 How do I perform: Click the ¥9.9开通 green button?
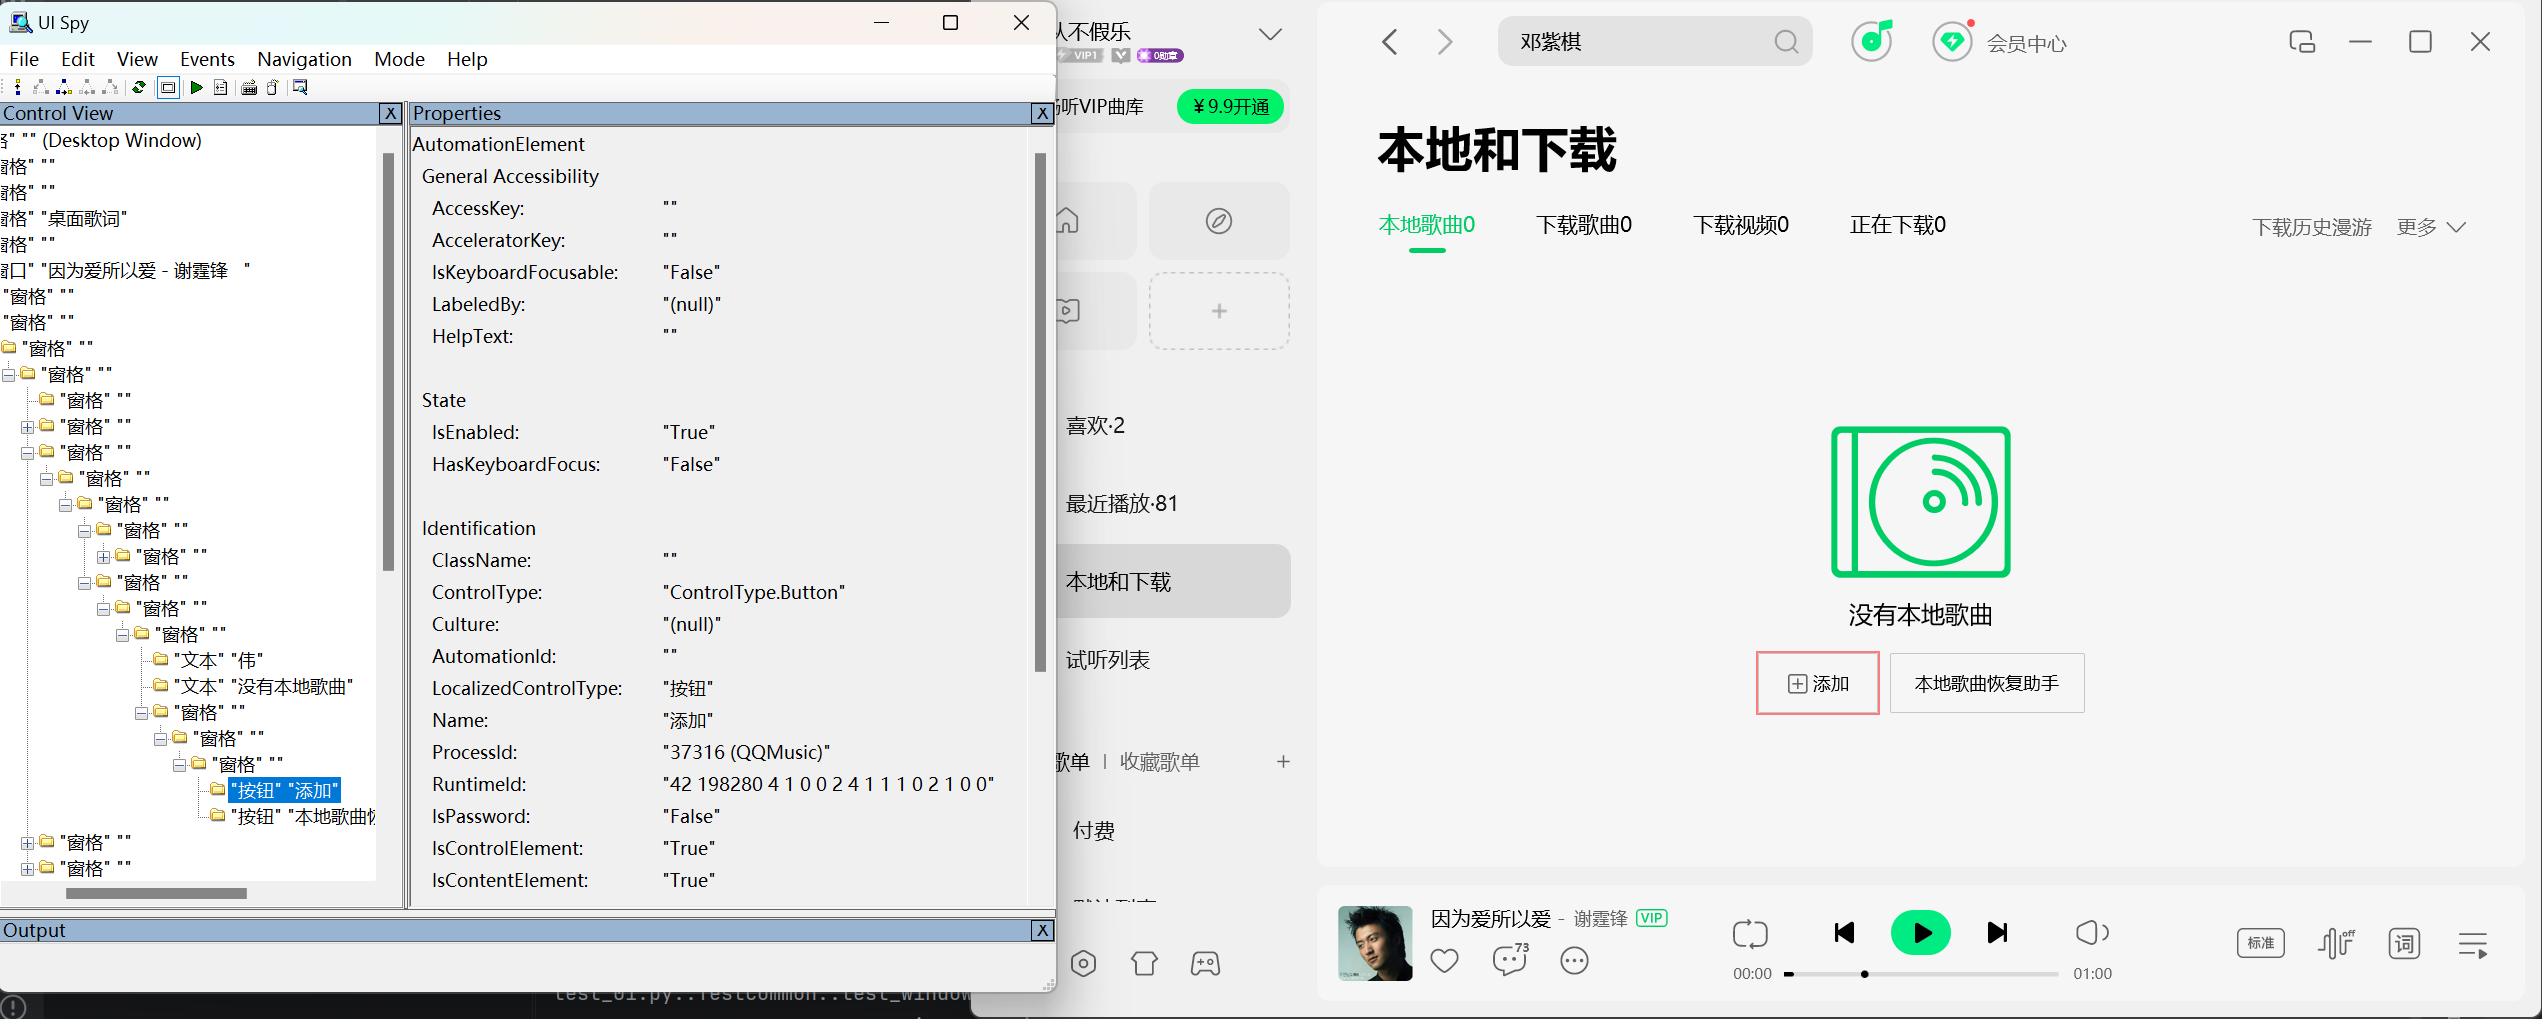tap(1231, 106)
